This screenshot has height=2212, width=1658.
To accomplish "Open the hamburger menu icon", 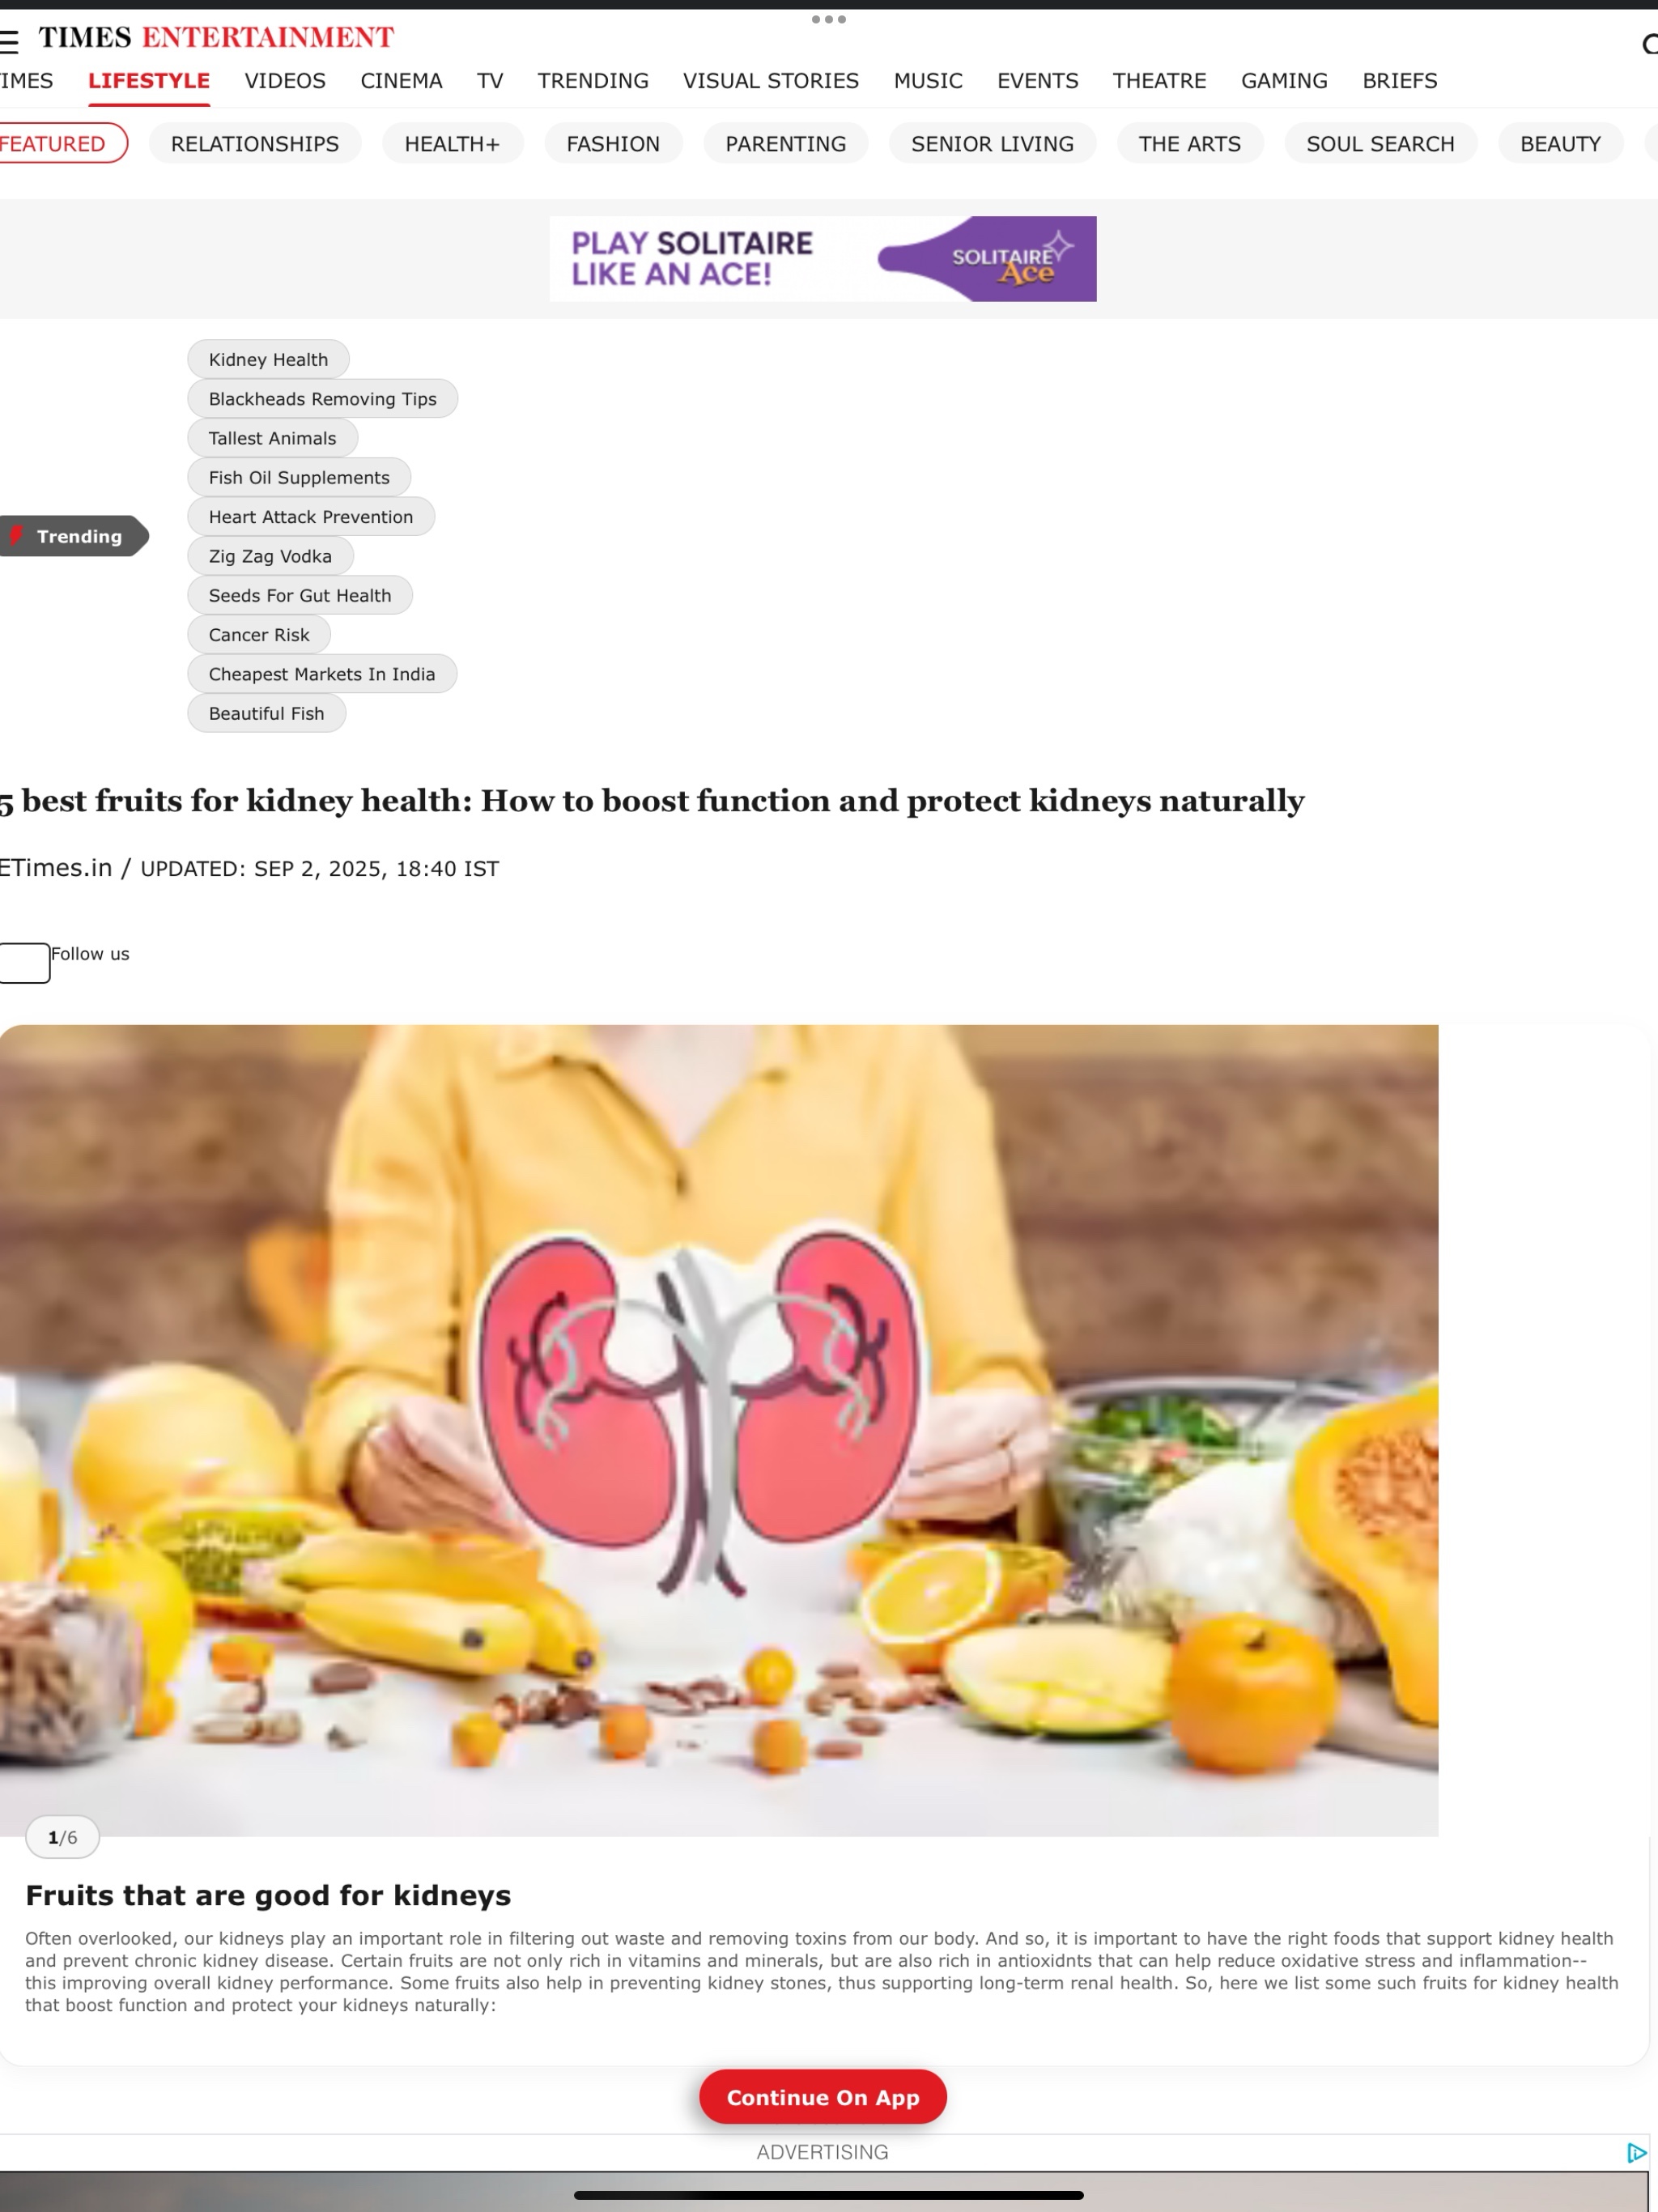I will (x=9, y=41).
